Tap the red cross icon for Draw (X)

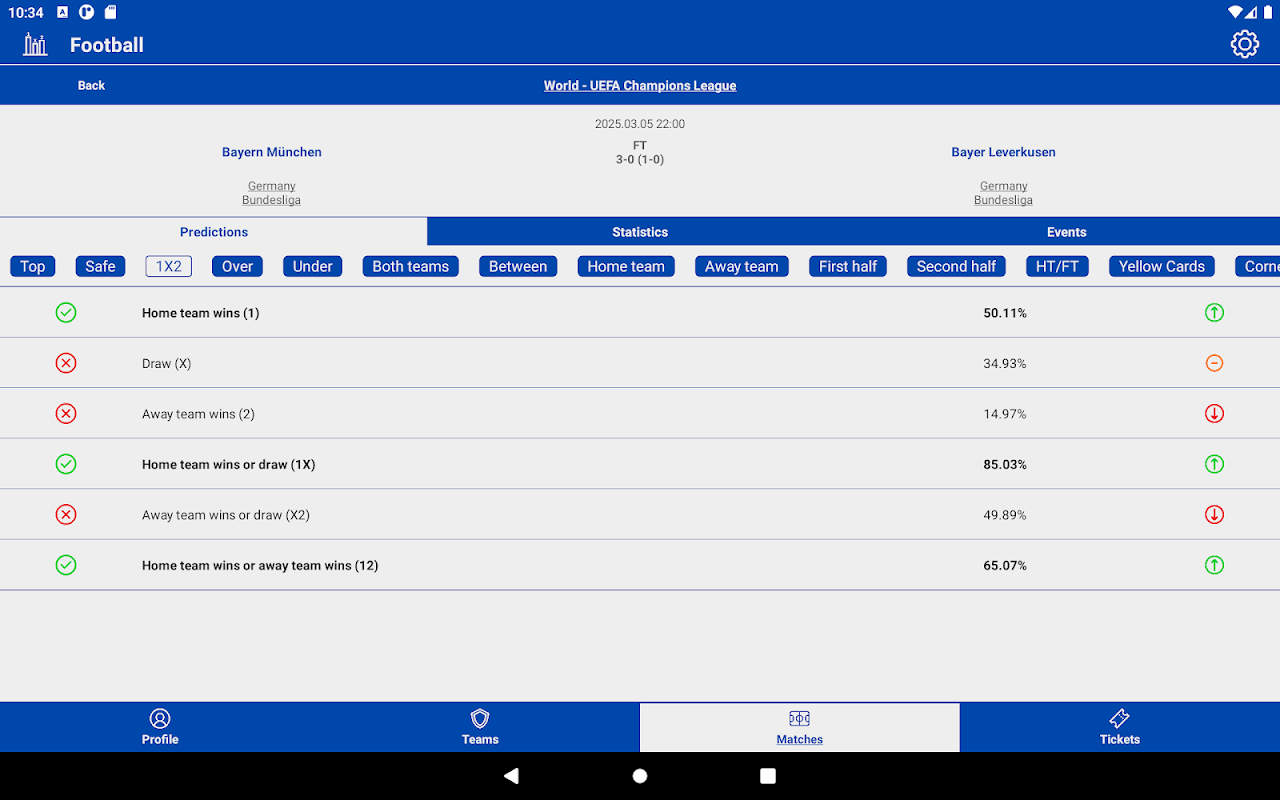[66, 363]
